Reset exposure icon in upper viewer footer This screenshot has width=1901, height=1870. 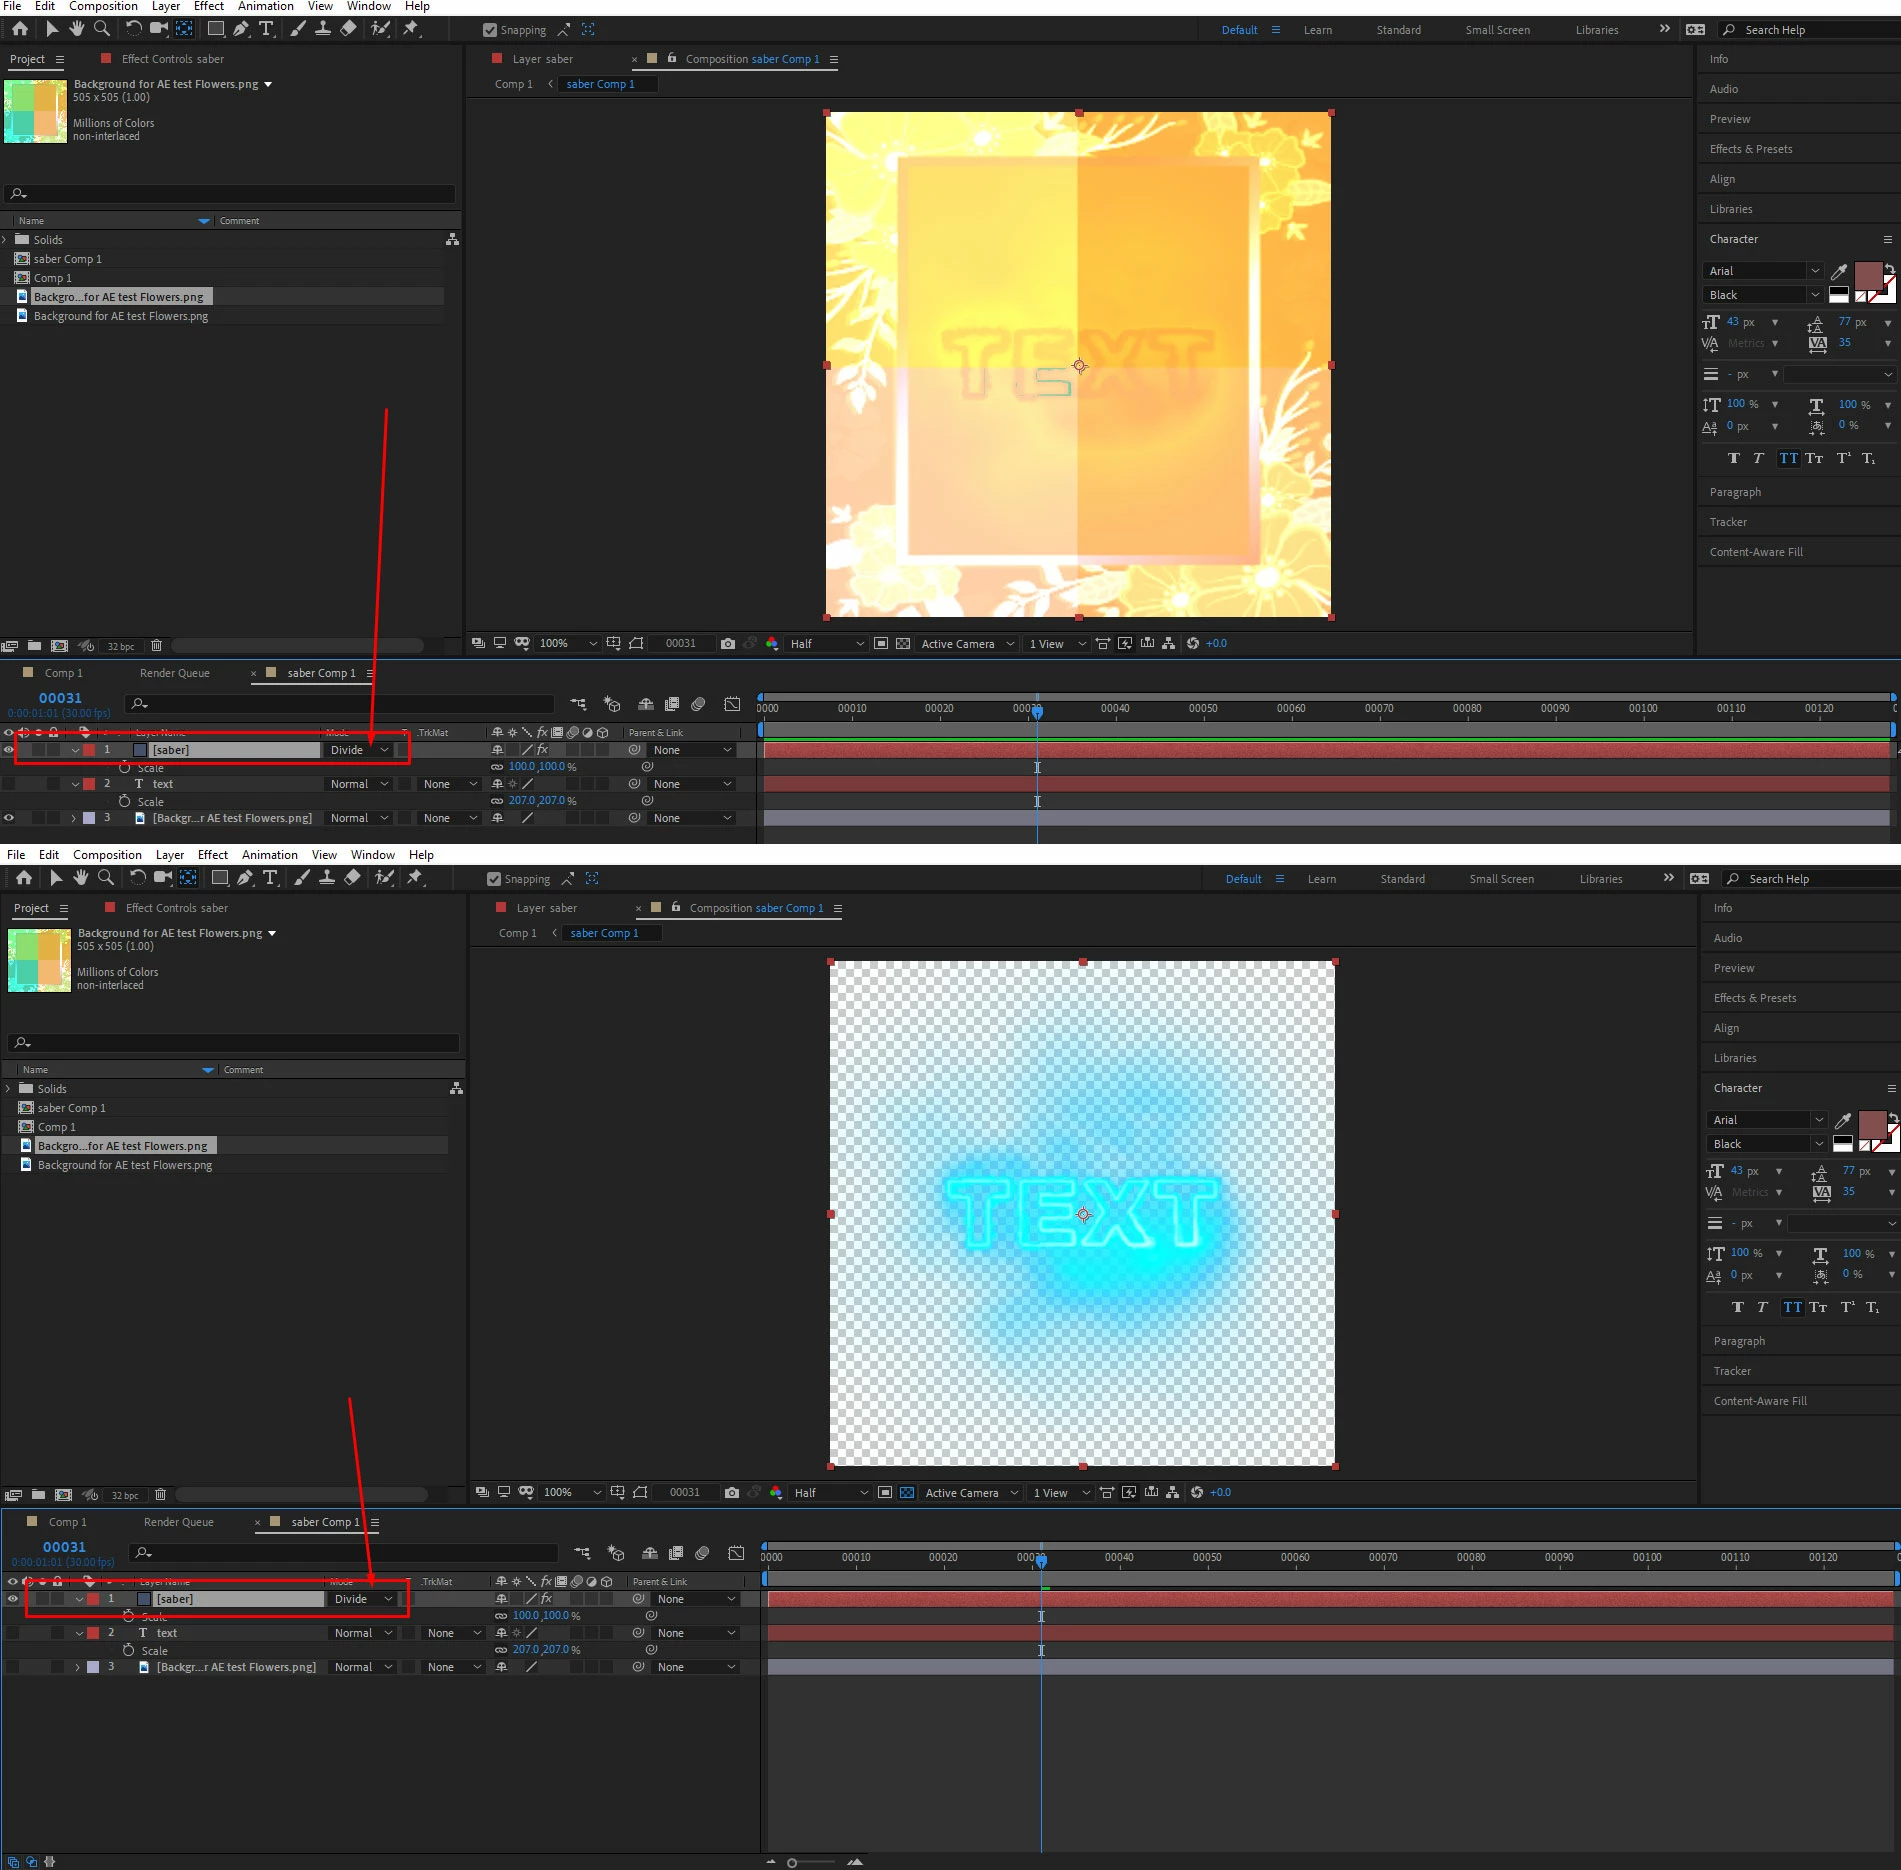tap(1192, 644)
